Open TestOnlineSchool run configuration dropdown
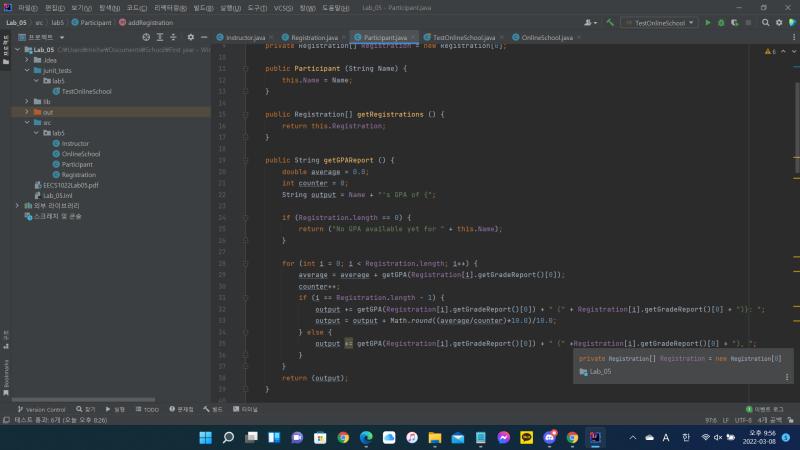 click(660, 22)
